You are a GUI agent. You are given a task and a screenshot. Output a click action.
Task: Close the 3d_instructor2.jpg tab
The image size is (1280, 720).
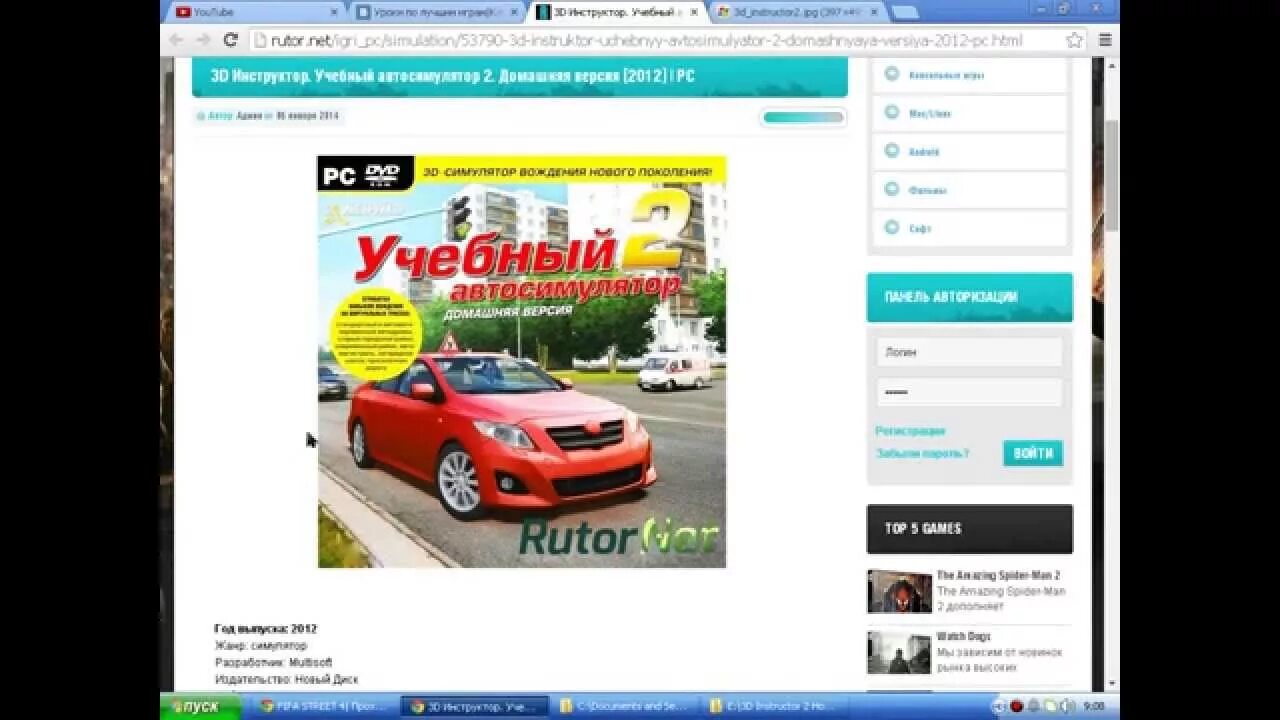click(x=873, y=12)
